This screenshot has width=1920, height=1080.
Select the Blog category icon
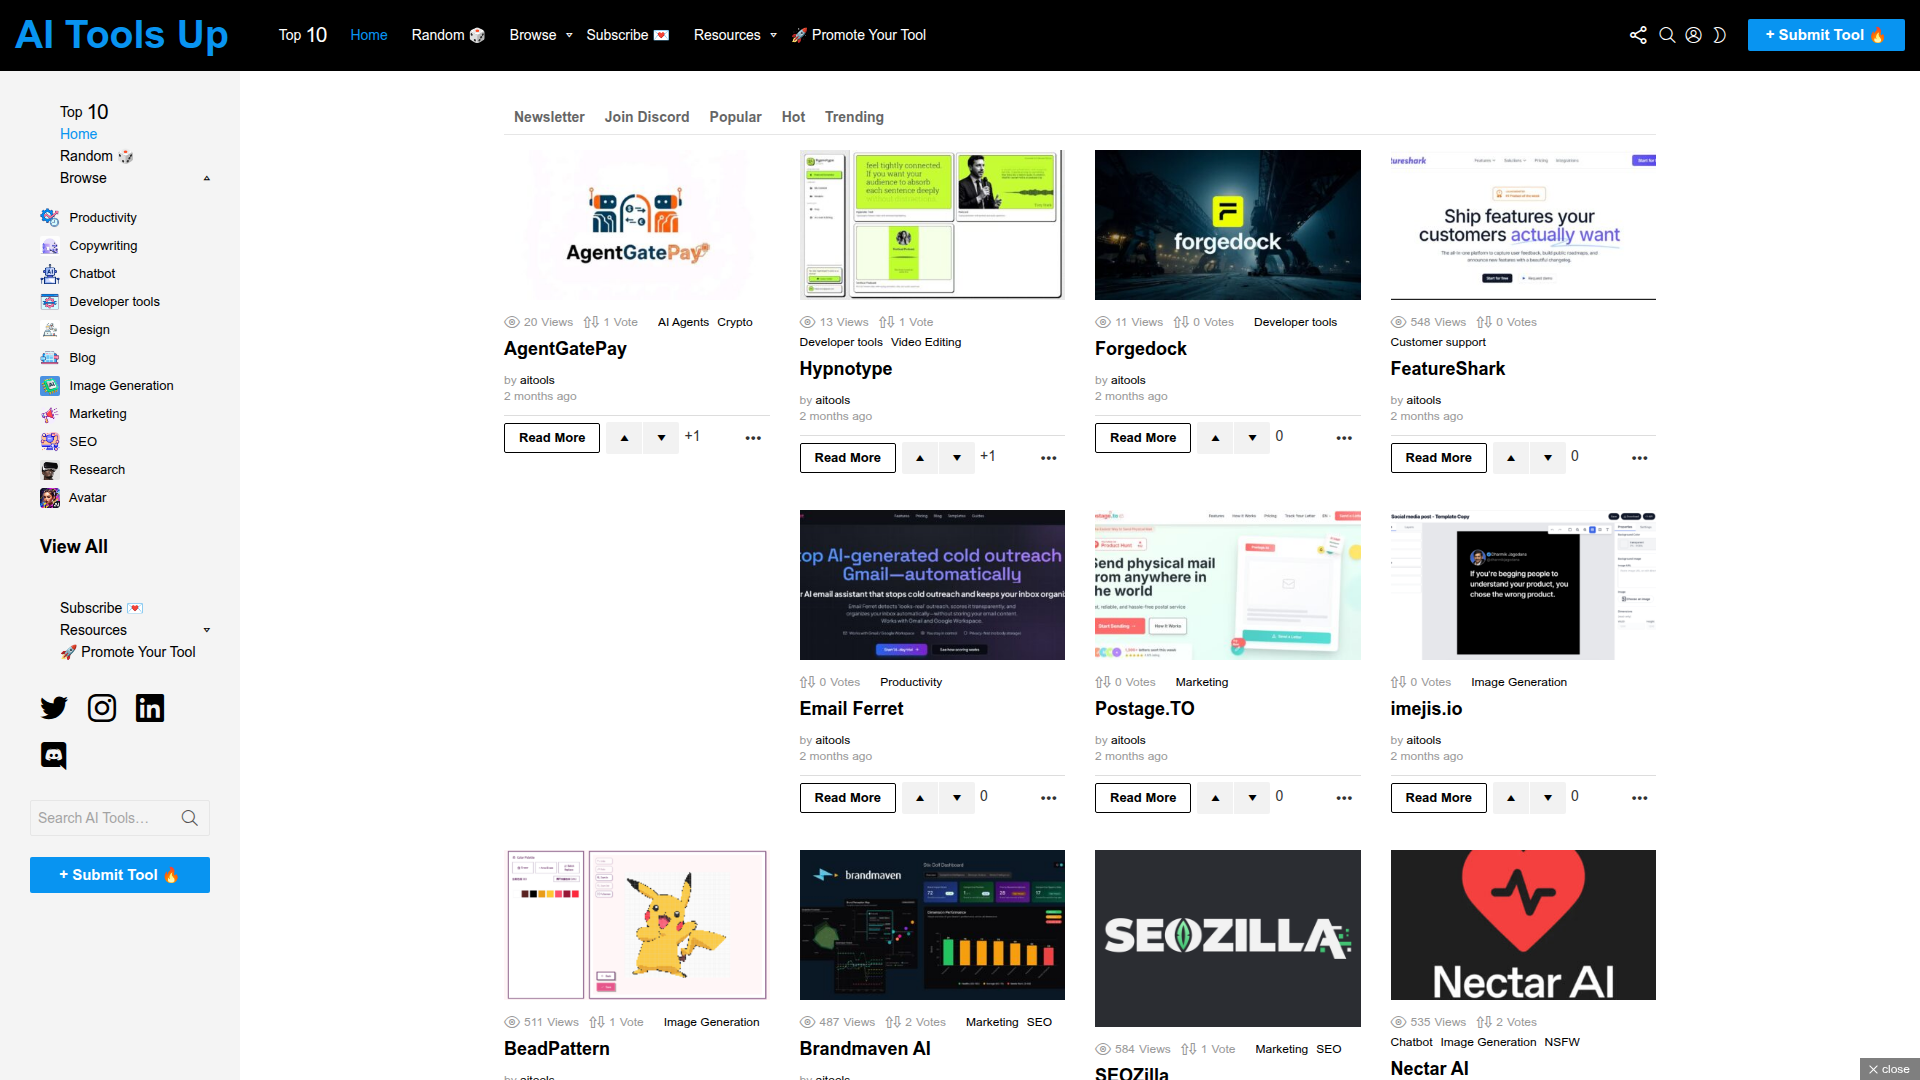(50, 357)
